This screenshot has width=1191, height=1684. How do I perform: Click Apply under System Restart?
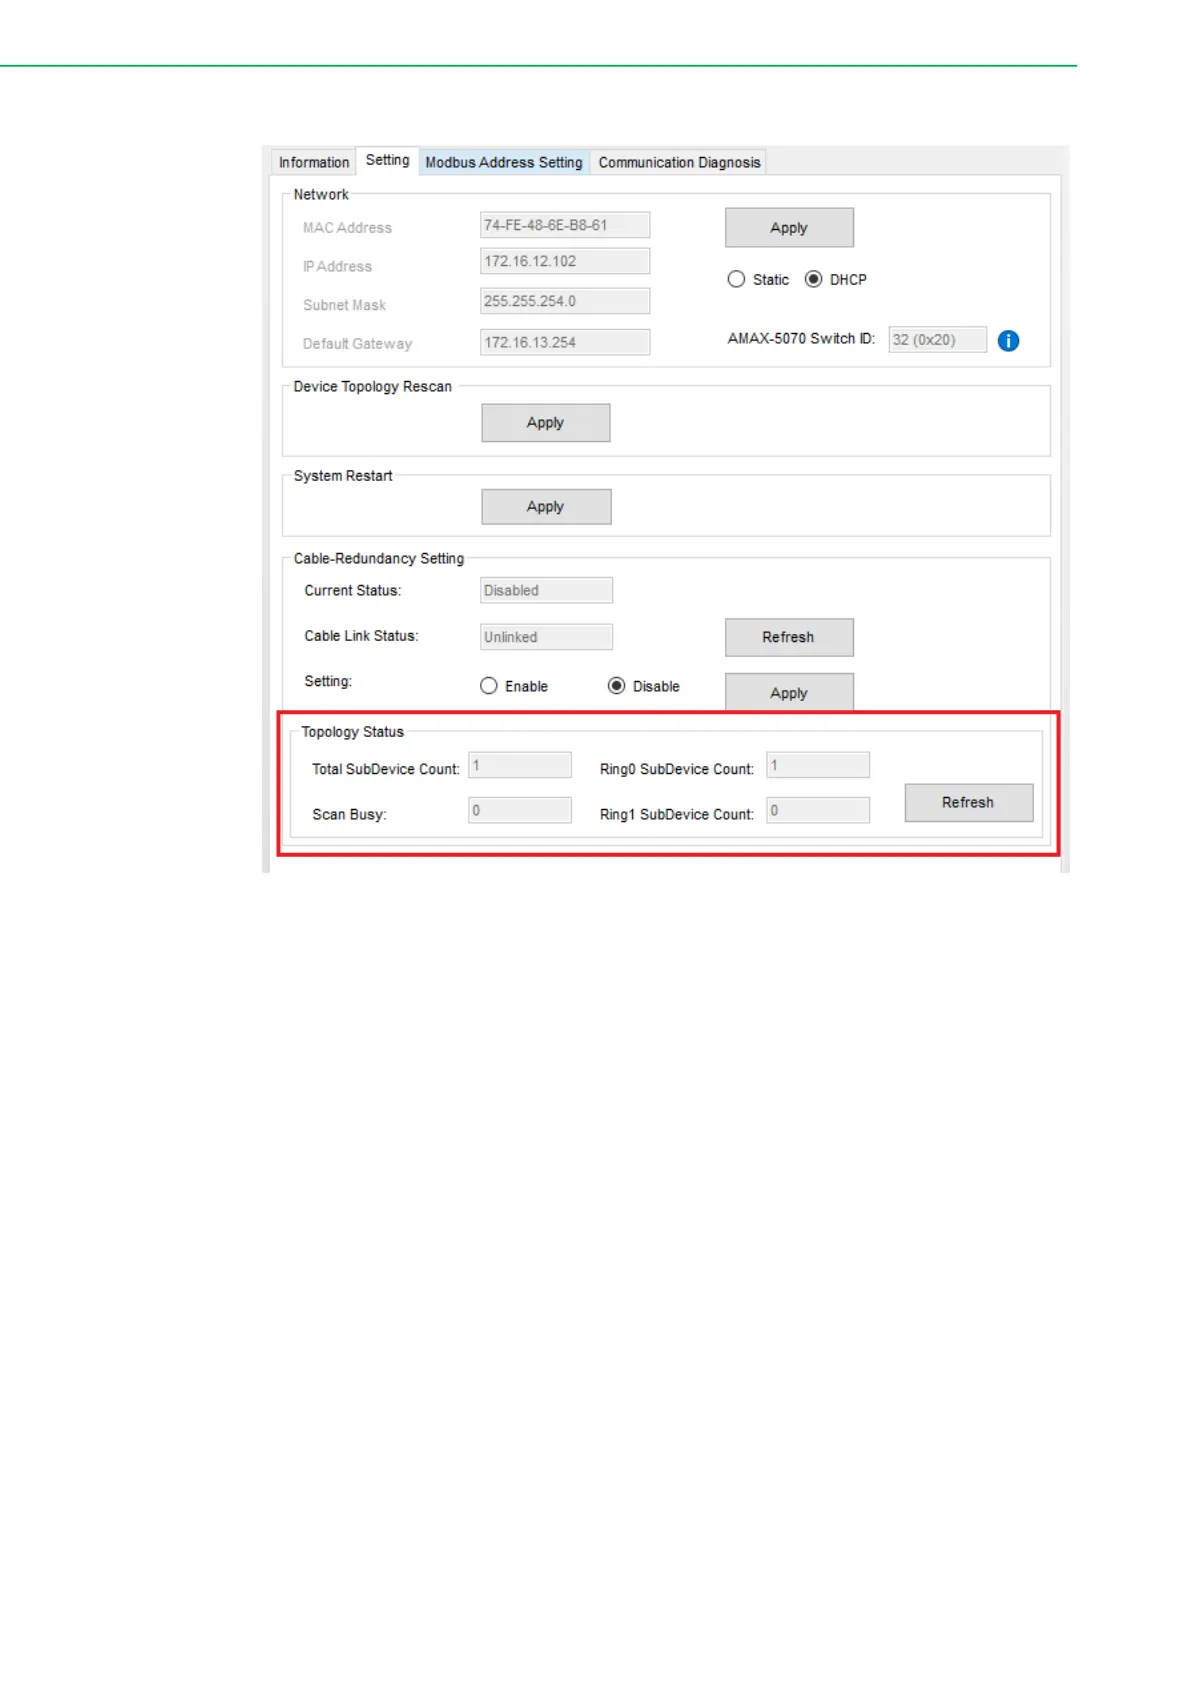(x=545, y=507)
